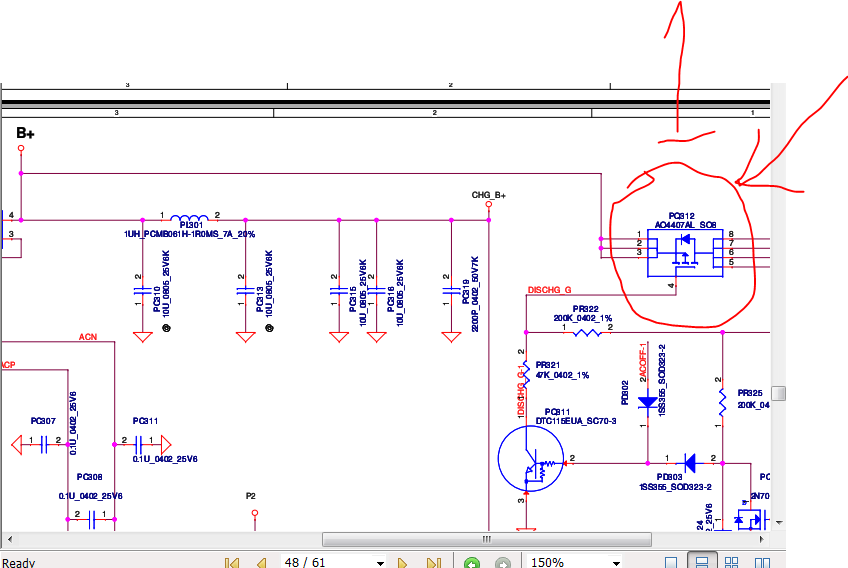This screenshot has height=568, width=848.
Task: Go to the next page
Action: 402,563
